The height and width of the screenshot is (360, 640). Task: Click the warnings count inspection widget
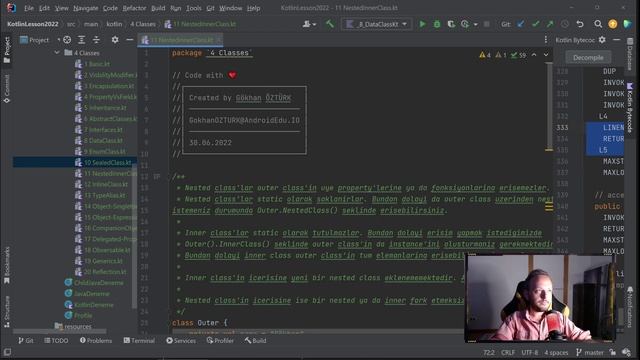click(502, 55)
